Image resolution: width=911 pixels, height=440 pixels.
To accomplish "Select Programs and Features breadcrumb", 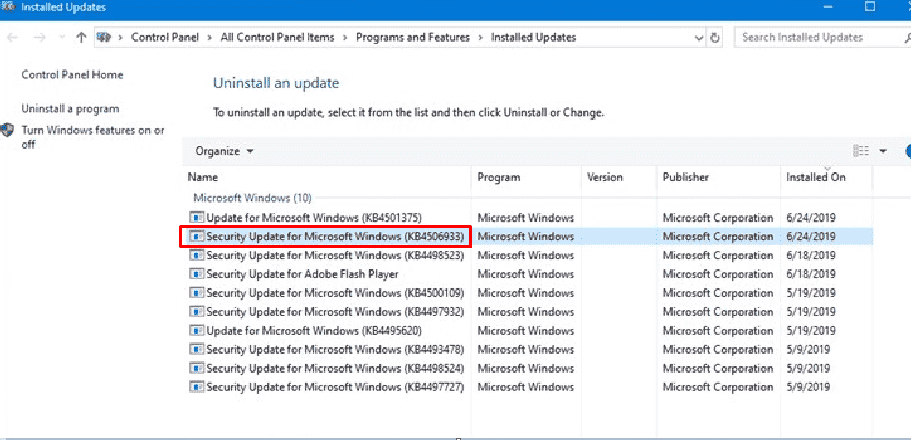I will (413, 38).
